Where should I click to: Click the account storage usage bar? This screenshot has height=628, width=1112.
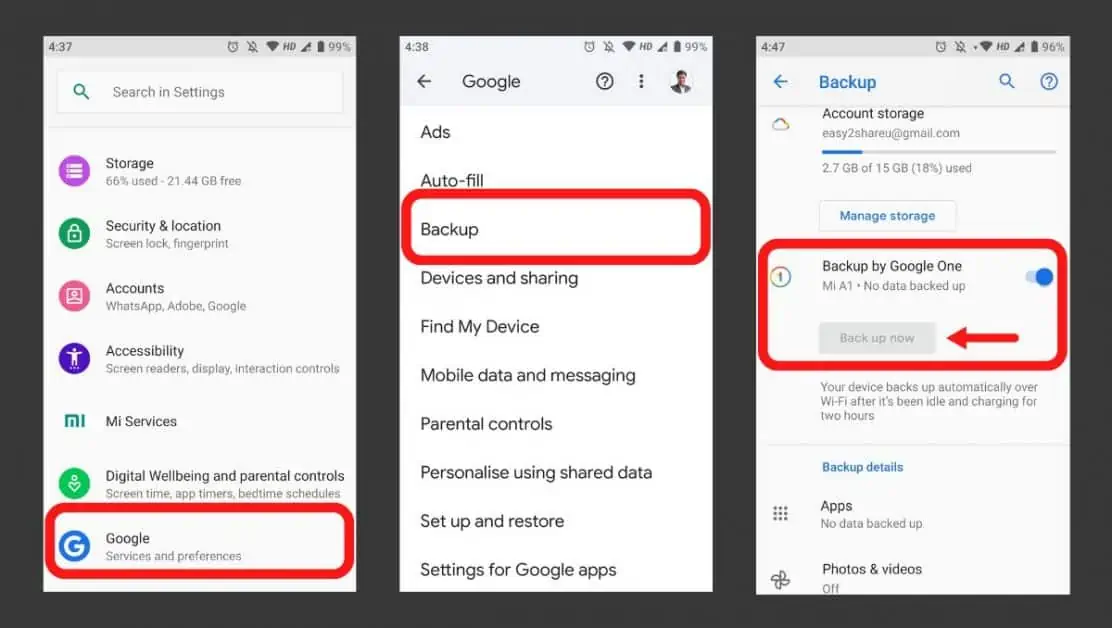click(x=938, y=152)
